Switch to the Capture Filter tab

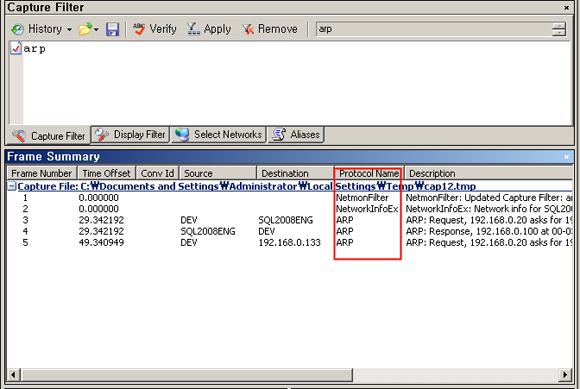(49, 136)
